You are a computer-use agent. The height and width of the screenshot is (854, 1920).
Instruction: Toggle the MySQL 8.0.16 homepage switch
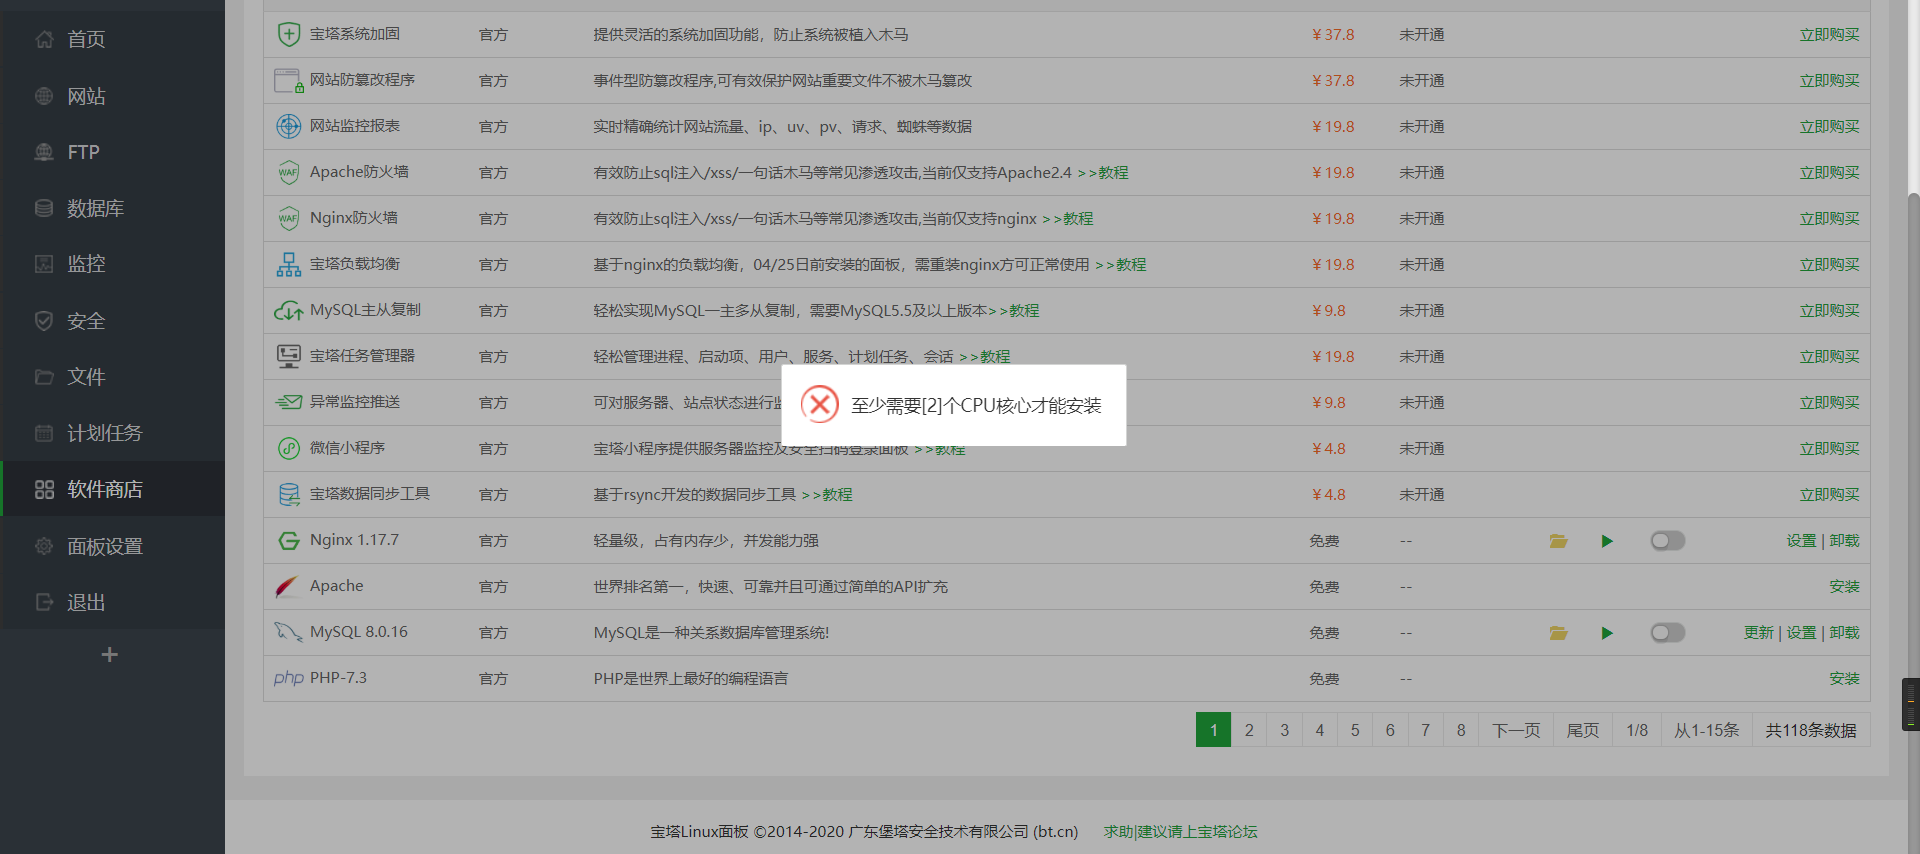1667,633
